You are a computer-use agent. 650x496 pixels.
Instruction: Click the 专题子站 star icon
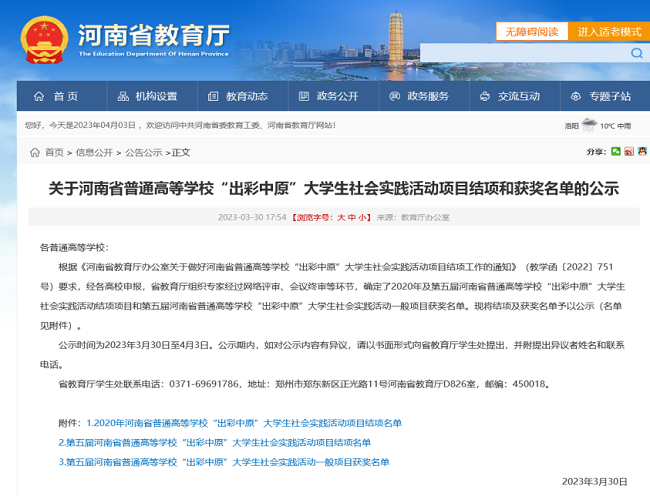575,96
